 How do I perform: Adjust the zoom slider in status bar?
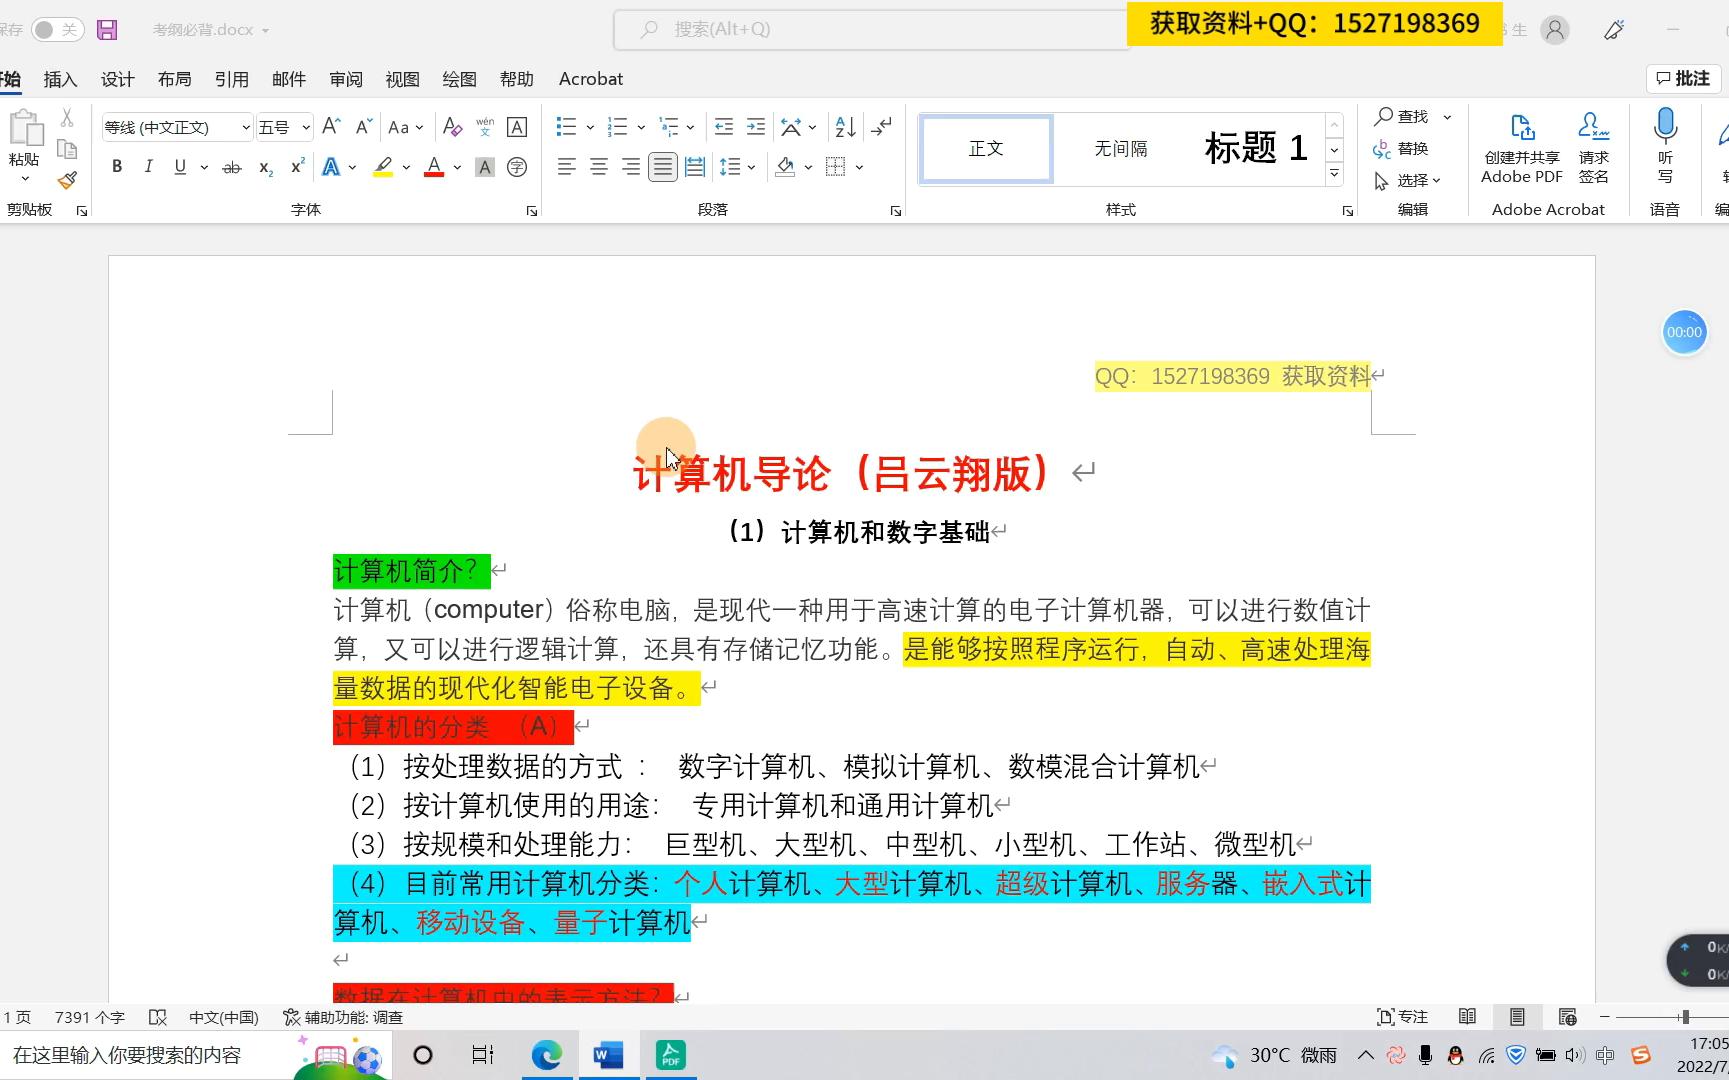coord(1685,1017)
